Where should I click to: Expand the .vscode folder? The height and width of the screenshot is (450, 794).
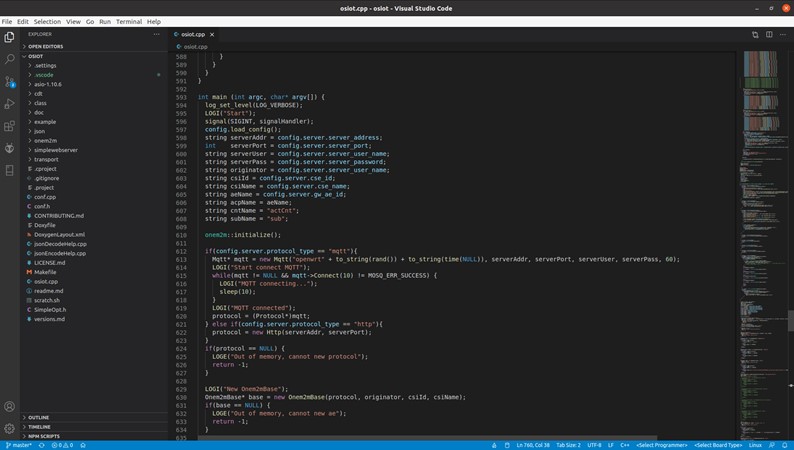click(x=94, y=75)
